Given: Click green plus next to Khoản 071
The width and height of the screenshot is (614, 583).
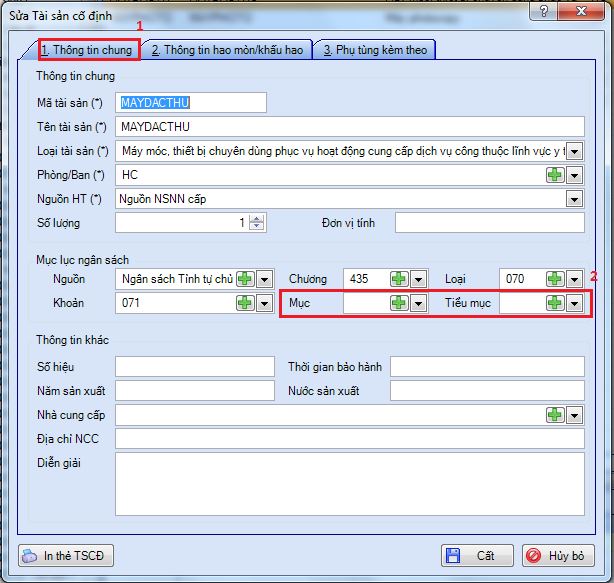Looking at the screenshot, I should [x=245, y=303].
